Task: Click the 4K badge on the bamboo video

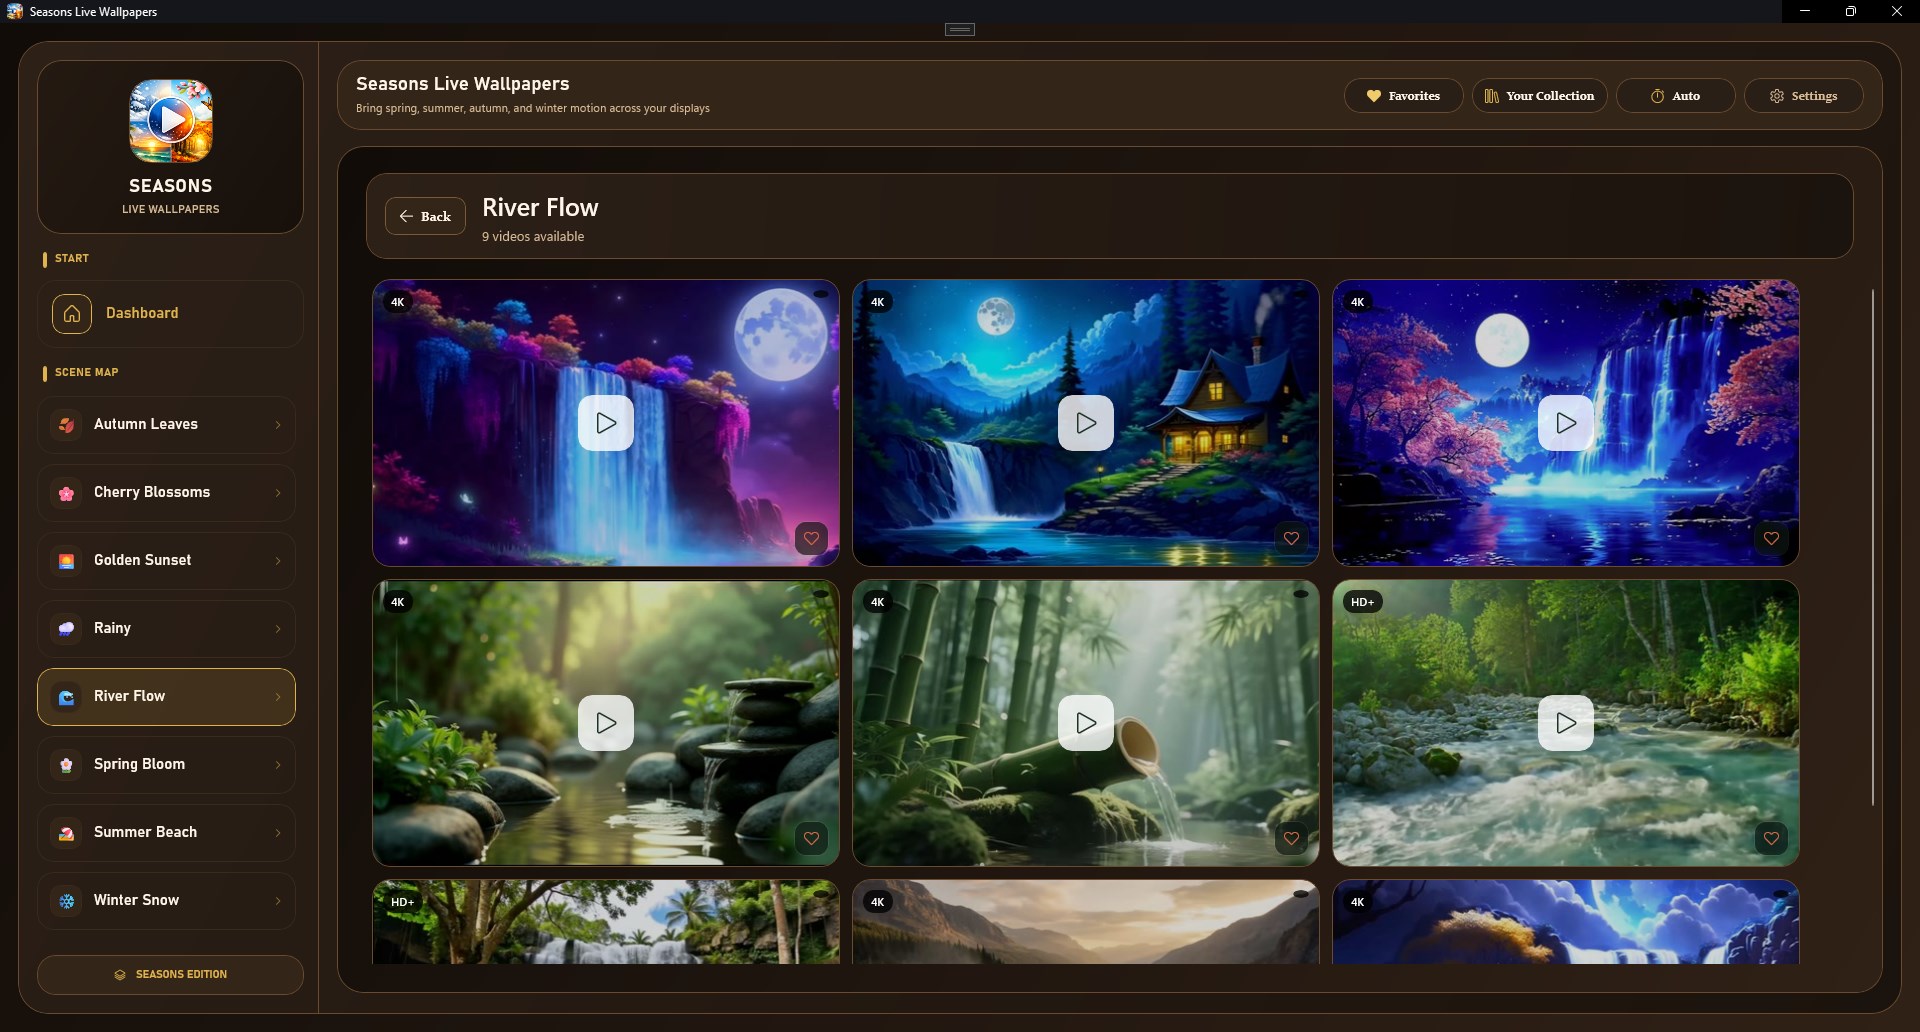Action: [x=878, y=602]
